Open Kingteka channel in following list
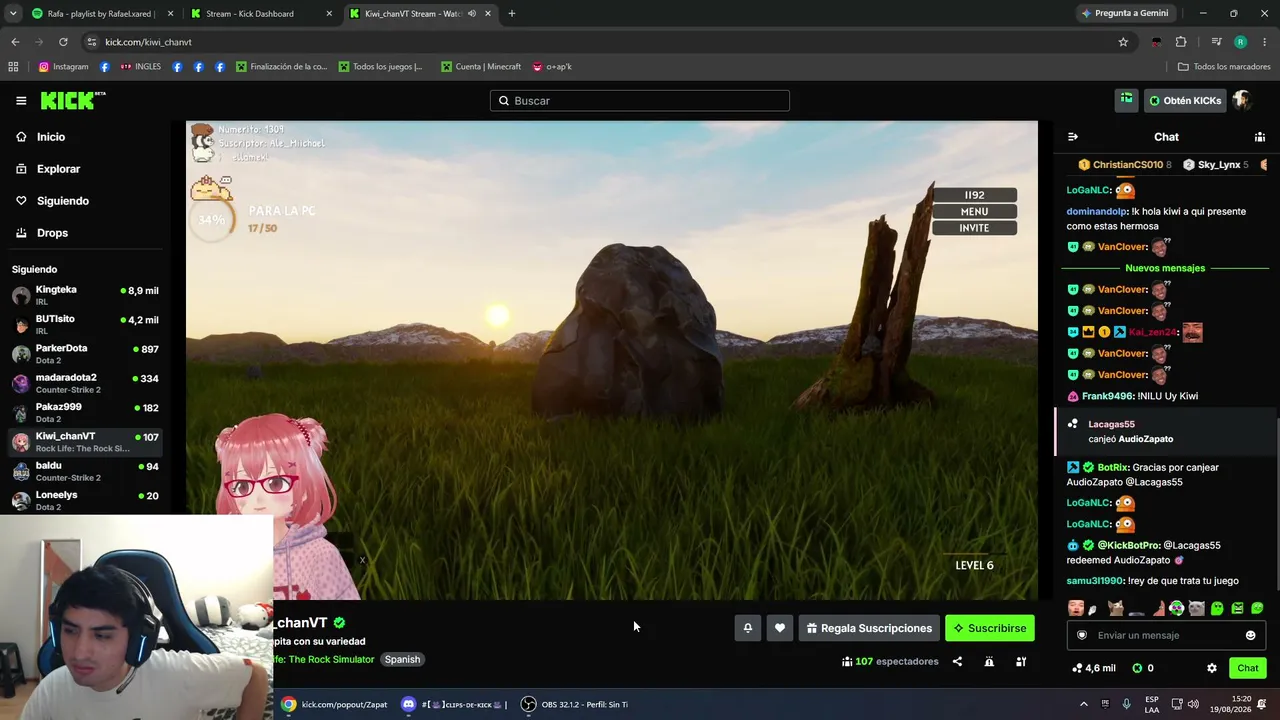 [85, 295]
